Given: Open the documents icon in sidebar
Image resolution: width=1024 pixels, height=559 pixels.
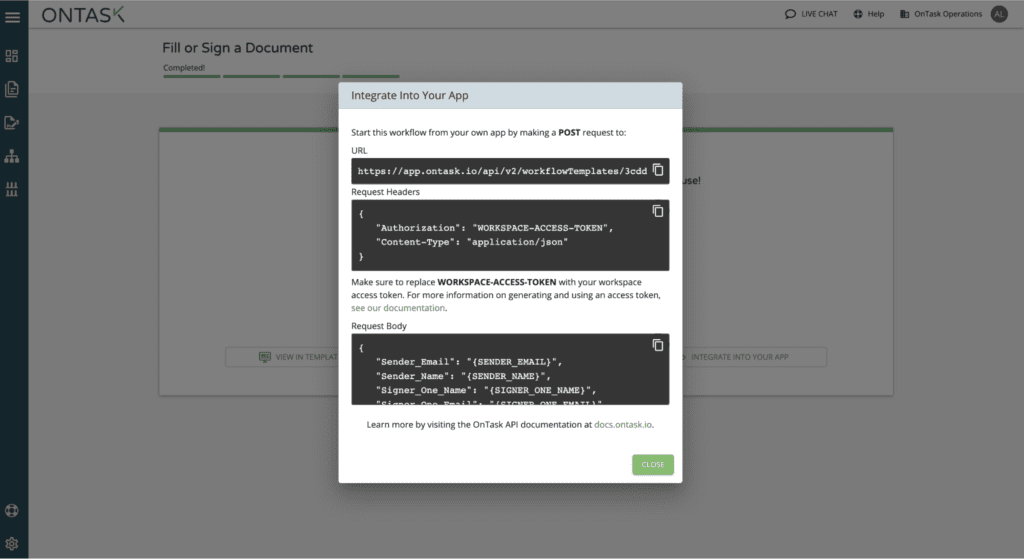Looking at the screenshot, I should point(12,89).
